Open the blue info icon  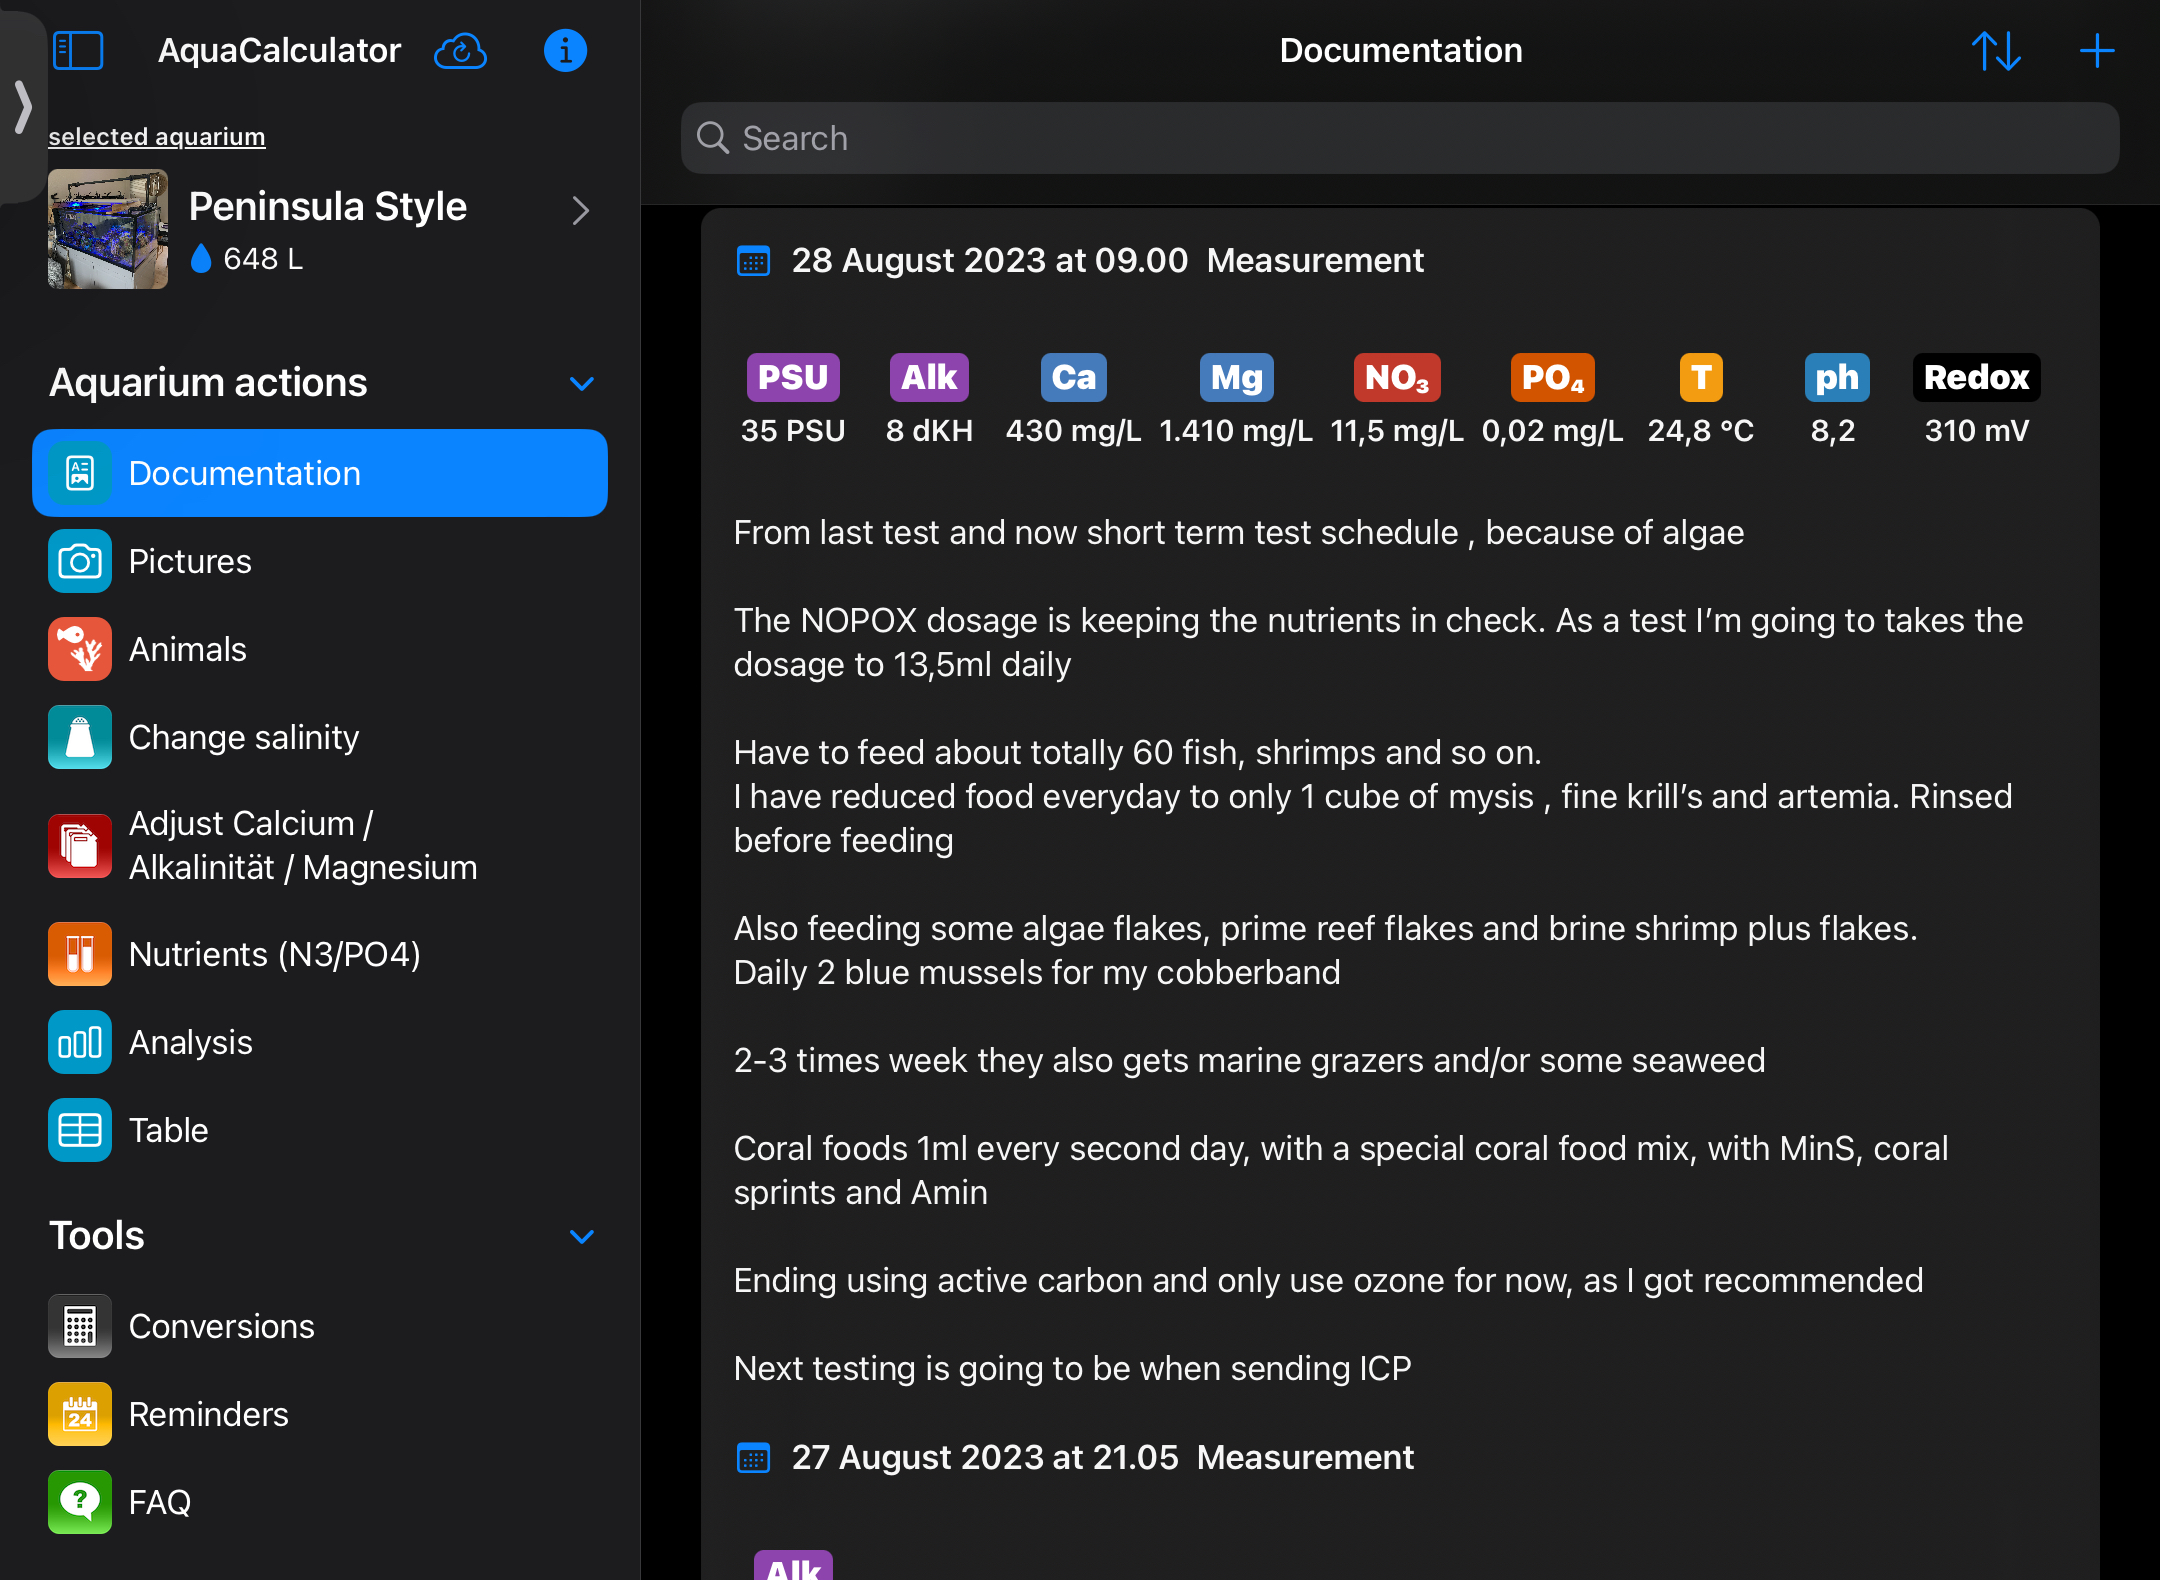point(565,50)
